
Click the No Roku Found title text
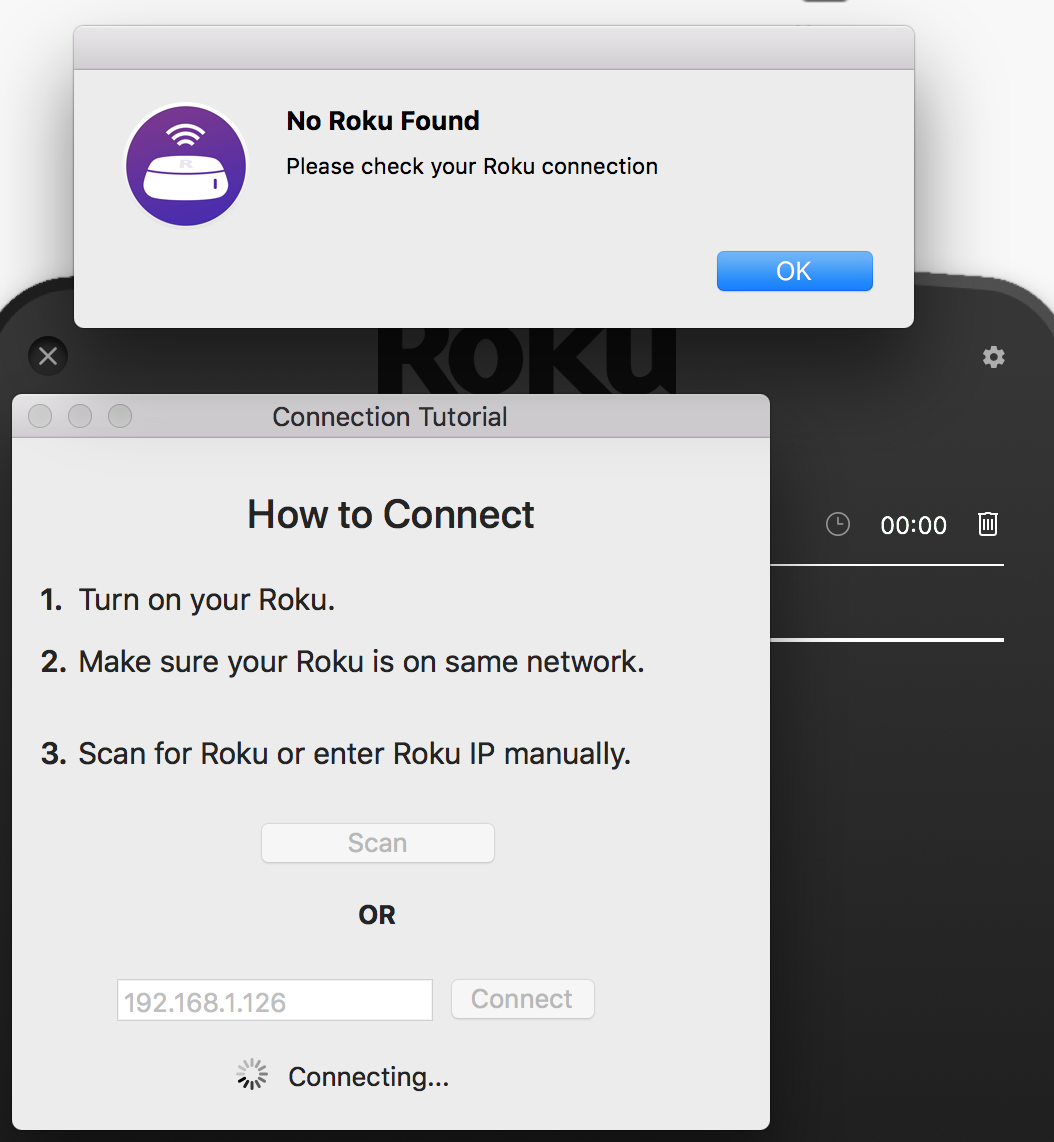383,121
